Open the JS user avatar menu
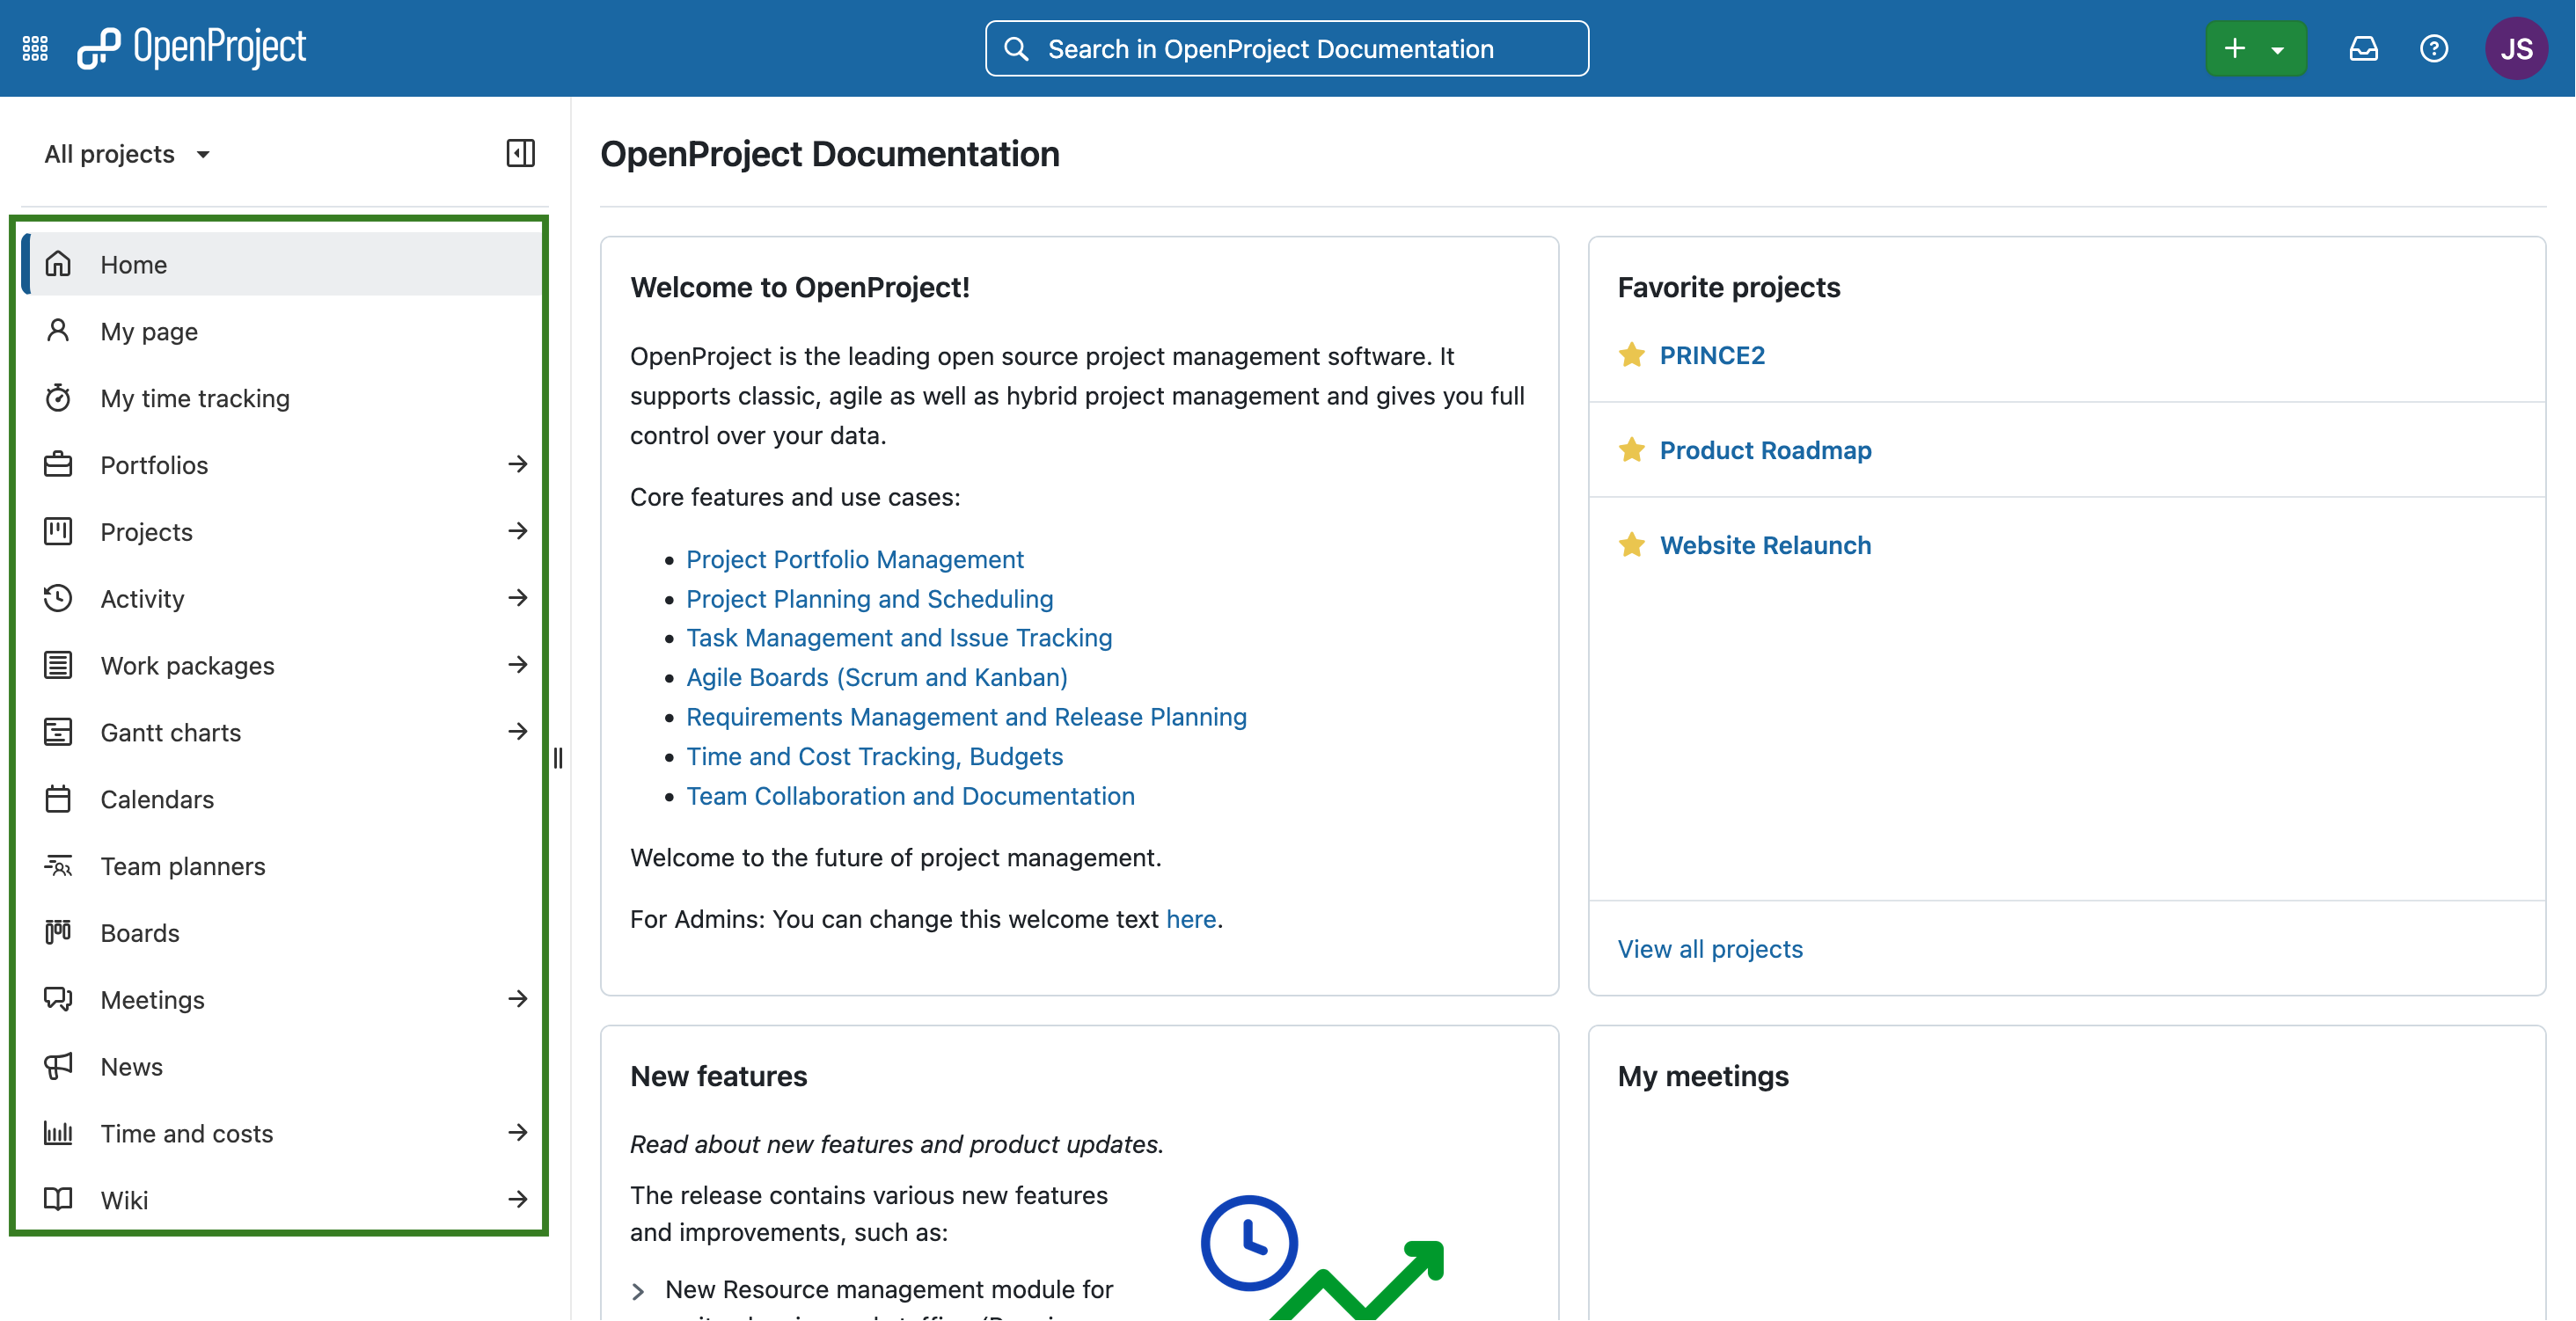 (2516, 48)
